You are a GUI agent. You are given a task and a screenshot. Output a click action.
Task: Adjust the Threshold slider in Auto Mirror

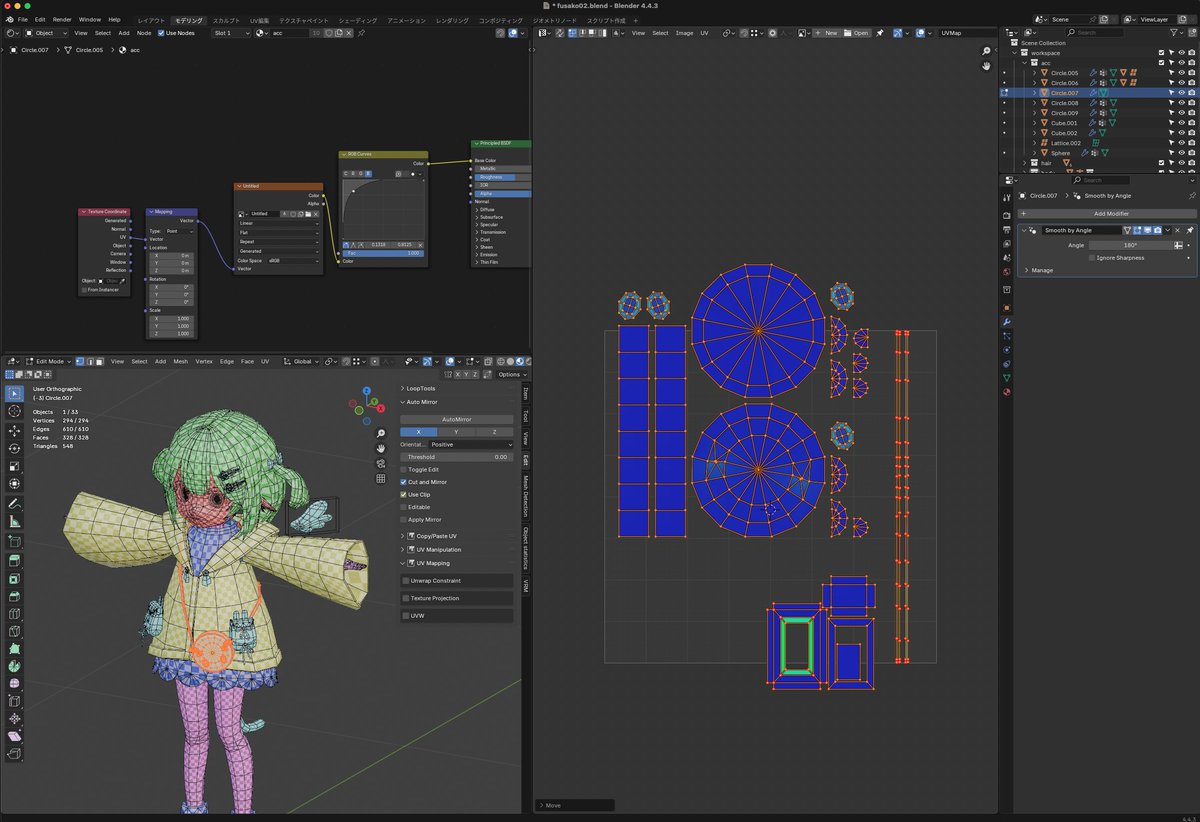pyautogui.click(x=457, y=457)
